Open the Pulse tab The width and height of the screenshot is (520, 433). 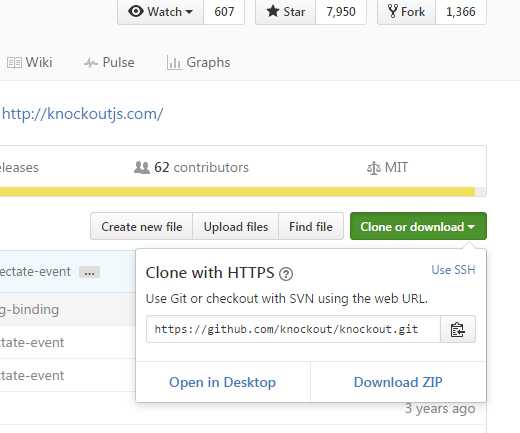(109, 62)
